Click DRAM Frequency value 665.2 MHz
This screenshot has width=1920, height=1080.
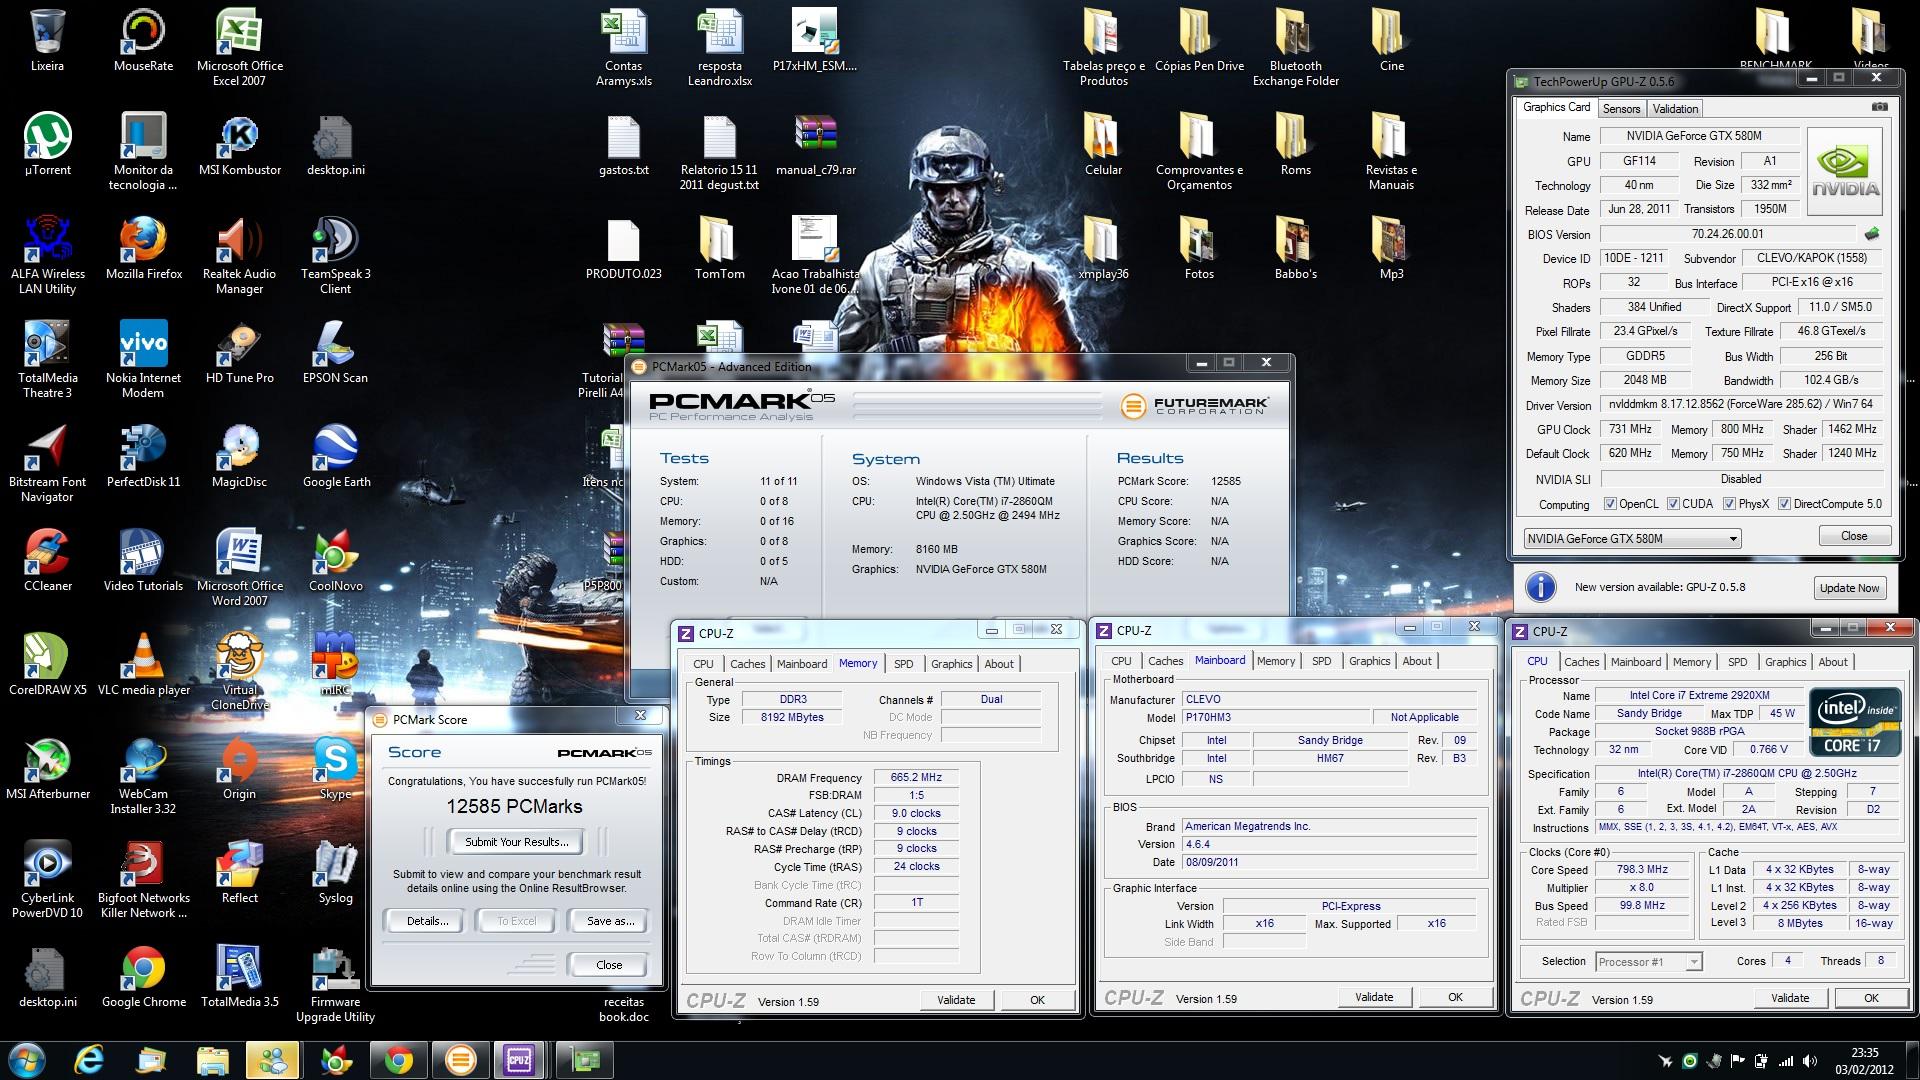click(916, 777)
